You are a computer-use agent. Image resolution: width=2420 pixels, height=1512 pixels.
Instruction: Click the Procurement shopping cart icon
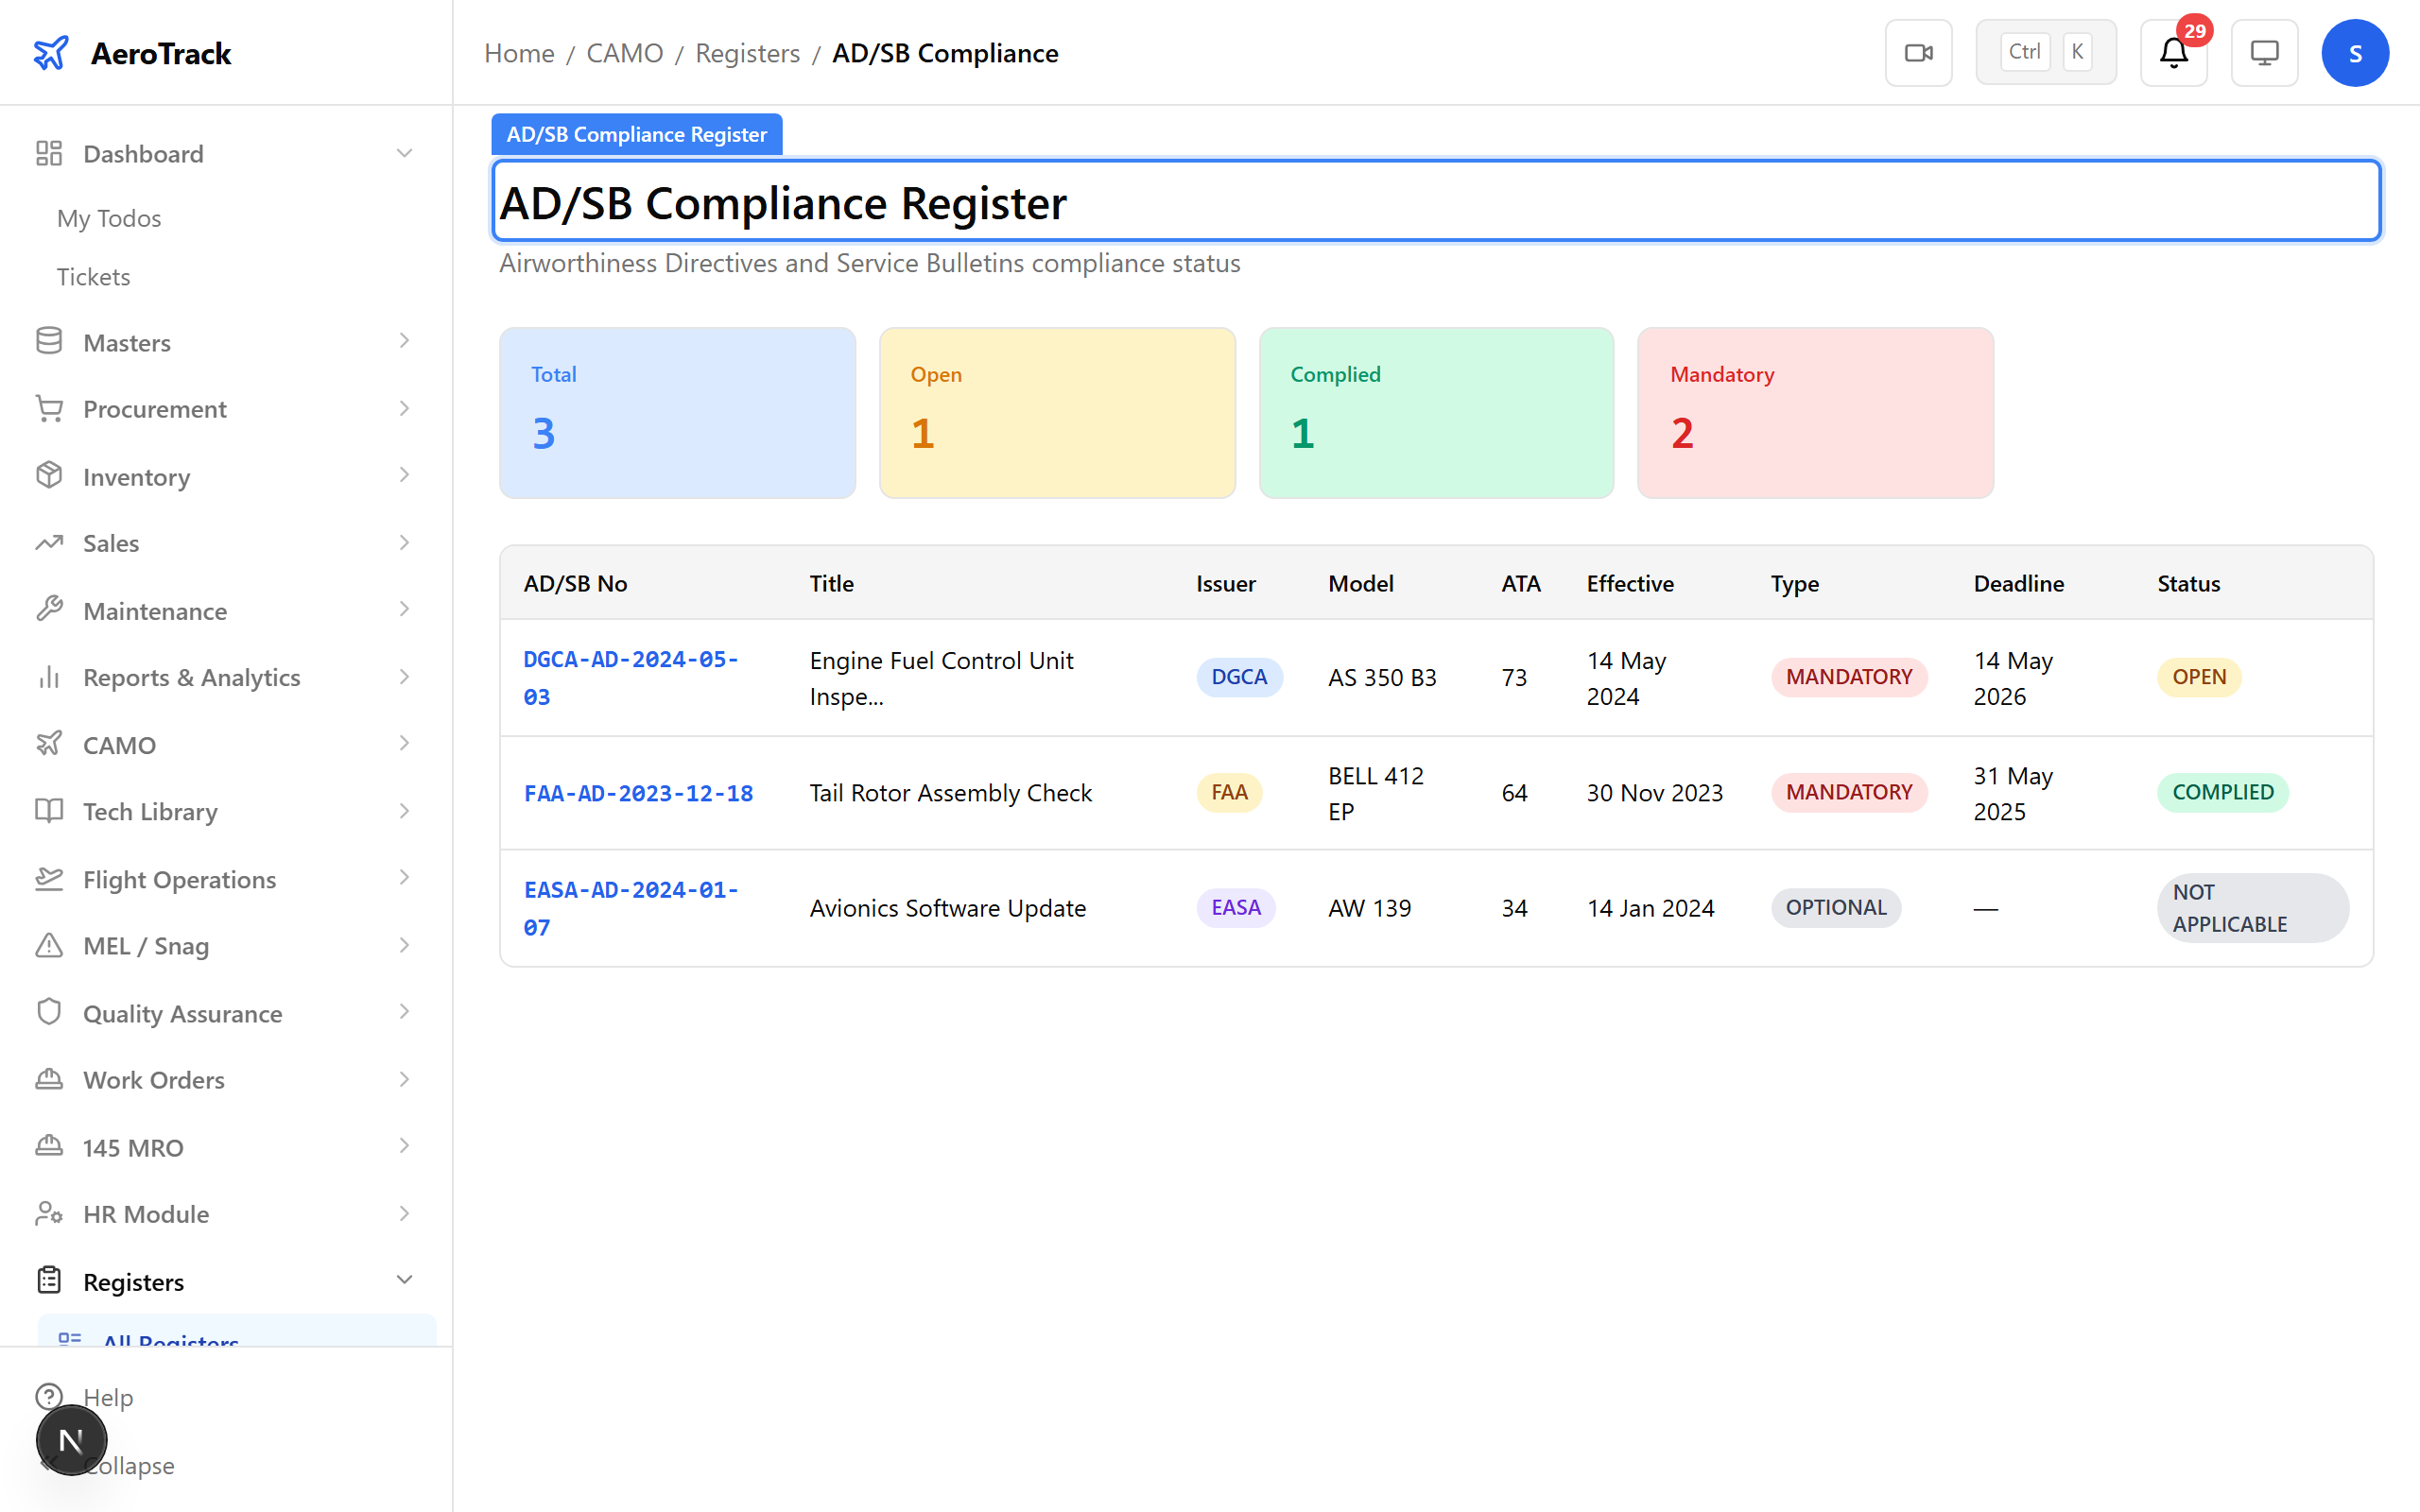point(49,408)
